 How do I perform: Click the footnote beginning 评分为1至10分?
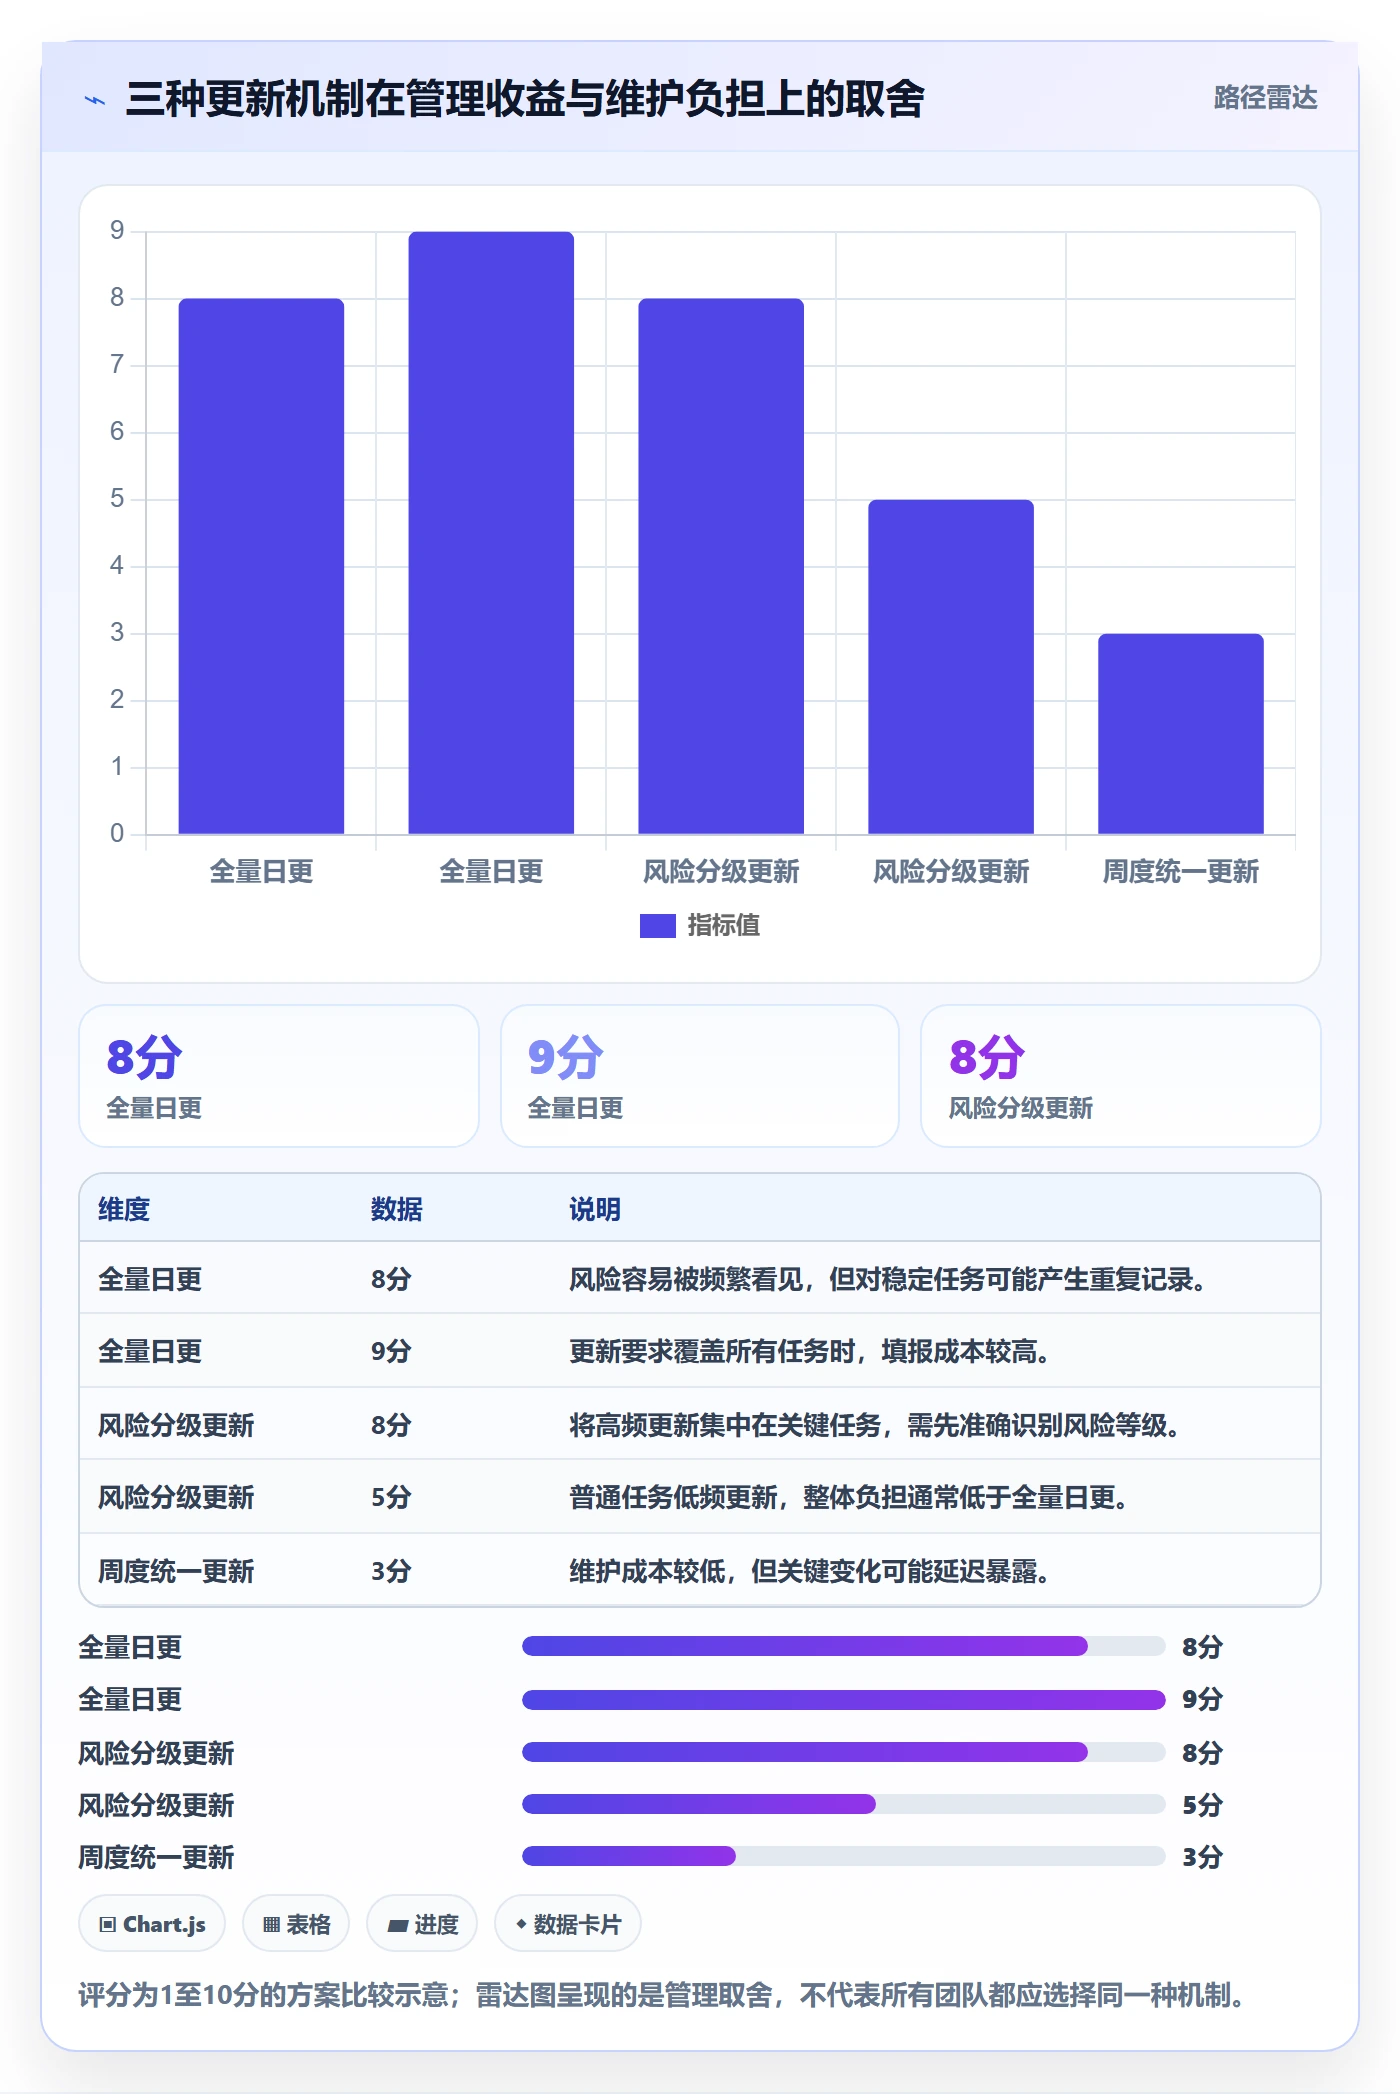click(x=663, y=1995)
